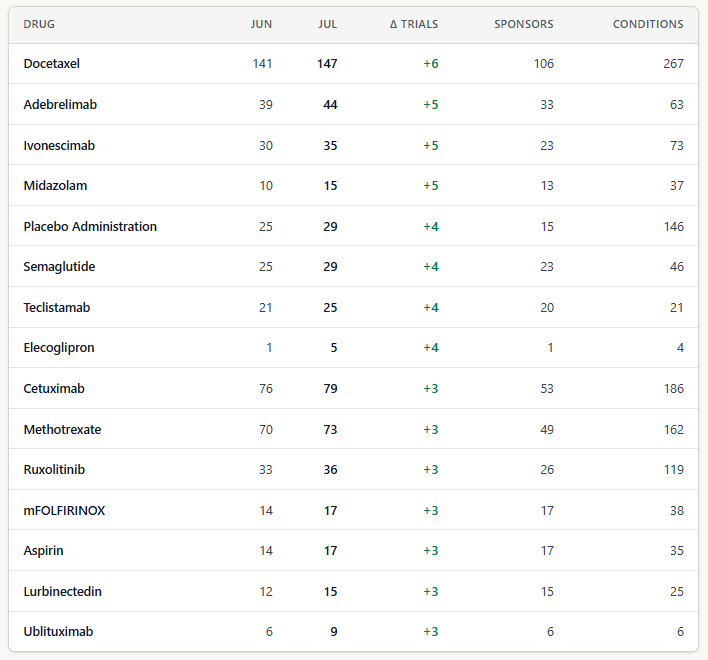This screenshot has width=708, height=660.
Task: Click Midazolam's +5 trials change
Action: pyautogui.click(x=431, y=186)
